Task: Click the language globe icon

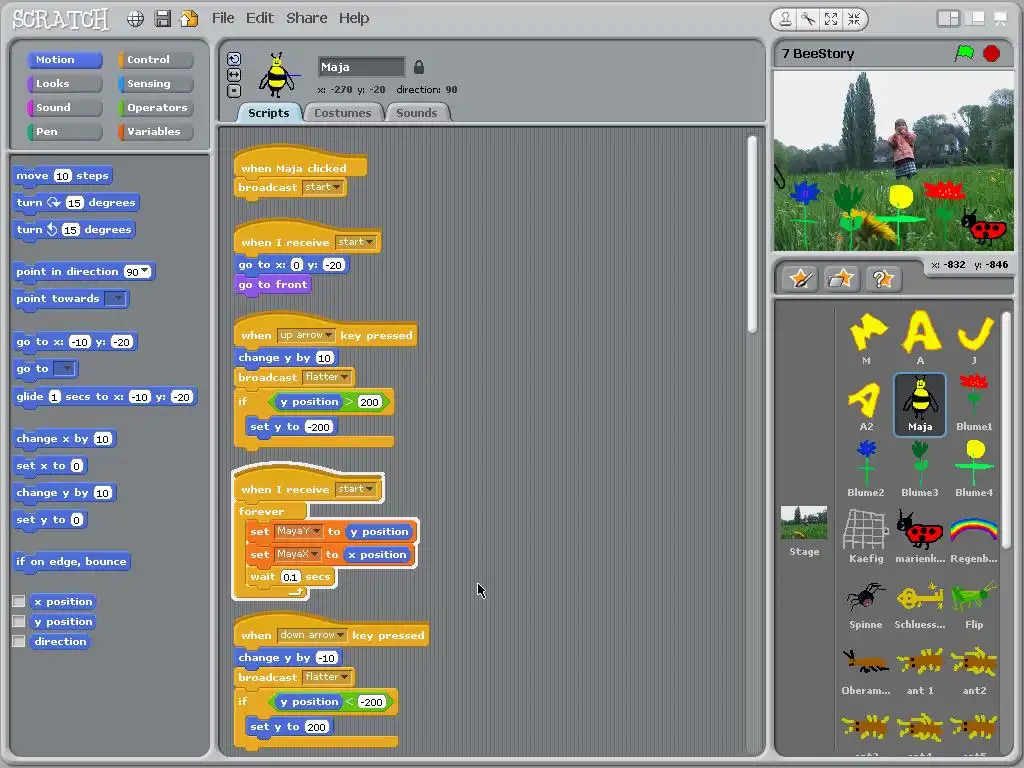Action: coord(135,19)
